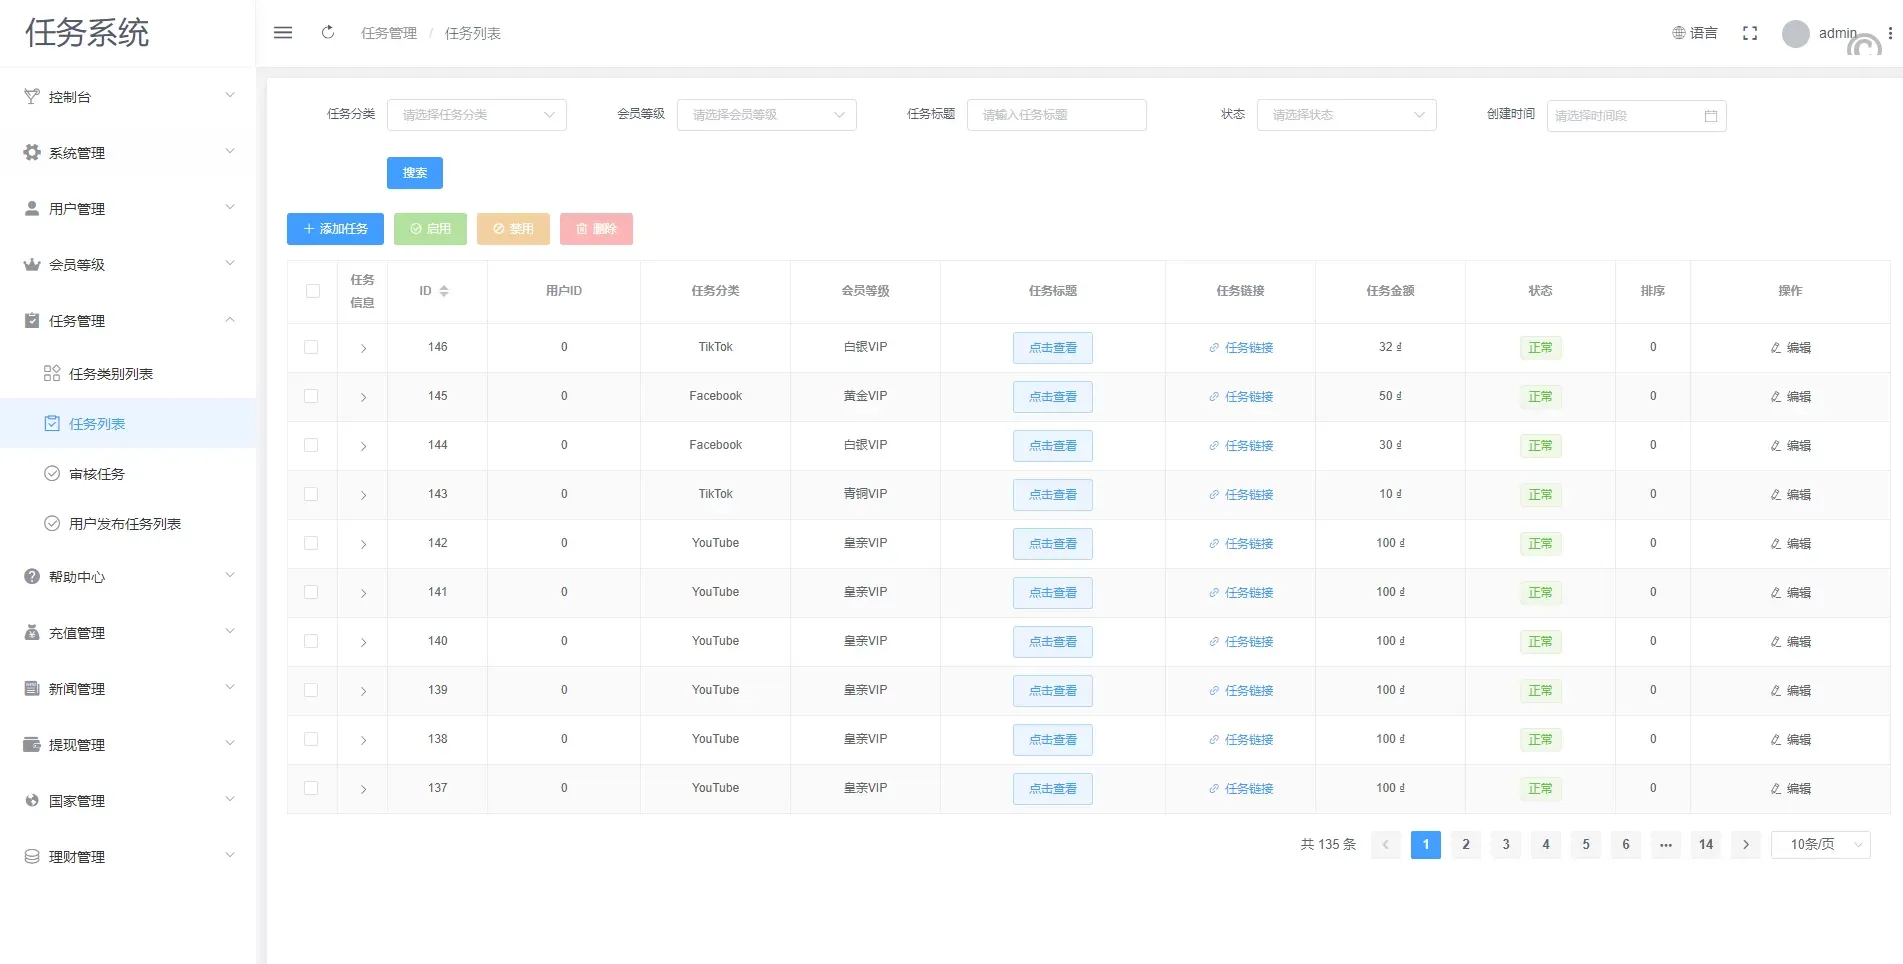This screenshot has height=964, width=1903.
Task: Select the checkbox for task 145
Action: (x=311, y=396)
